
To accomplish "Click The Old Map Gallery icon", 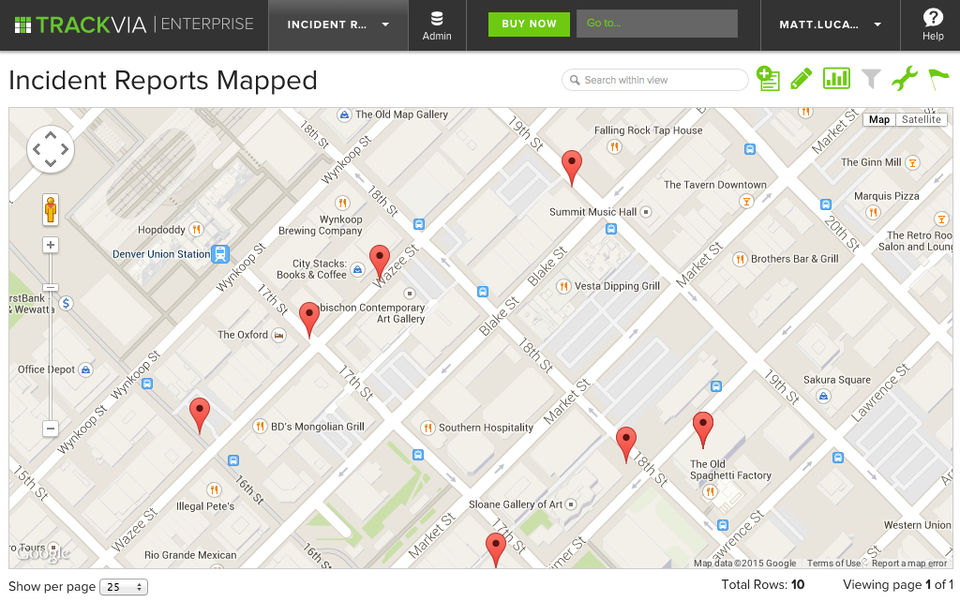I will click(x=344, y=114).
